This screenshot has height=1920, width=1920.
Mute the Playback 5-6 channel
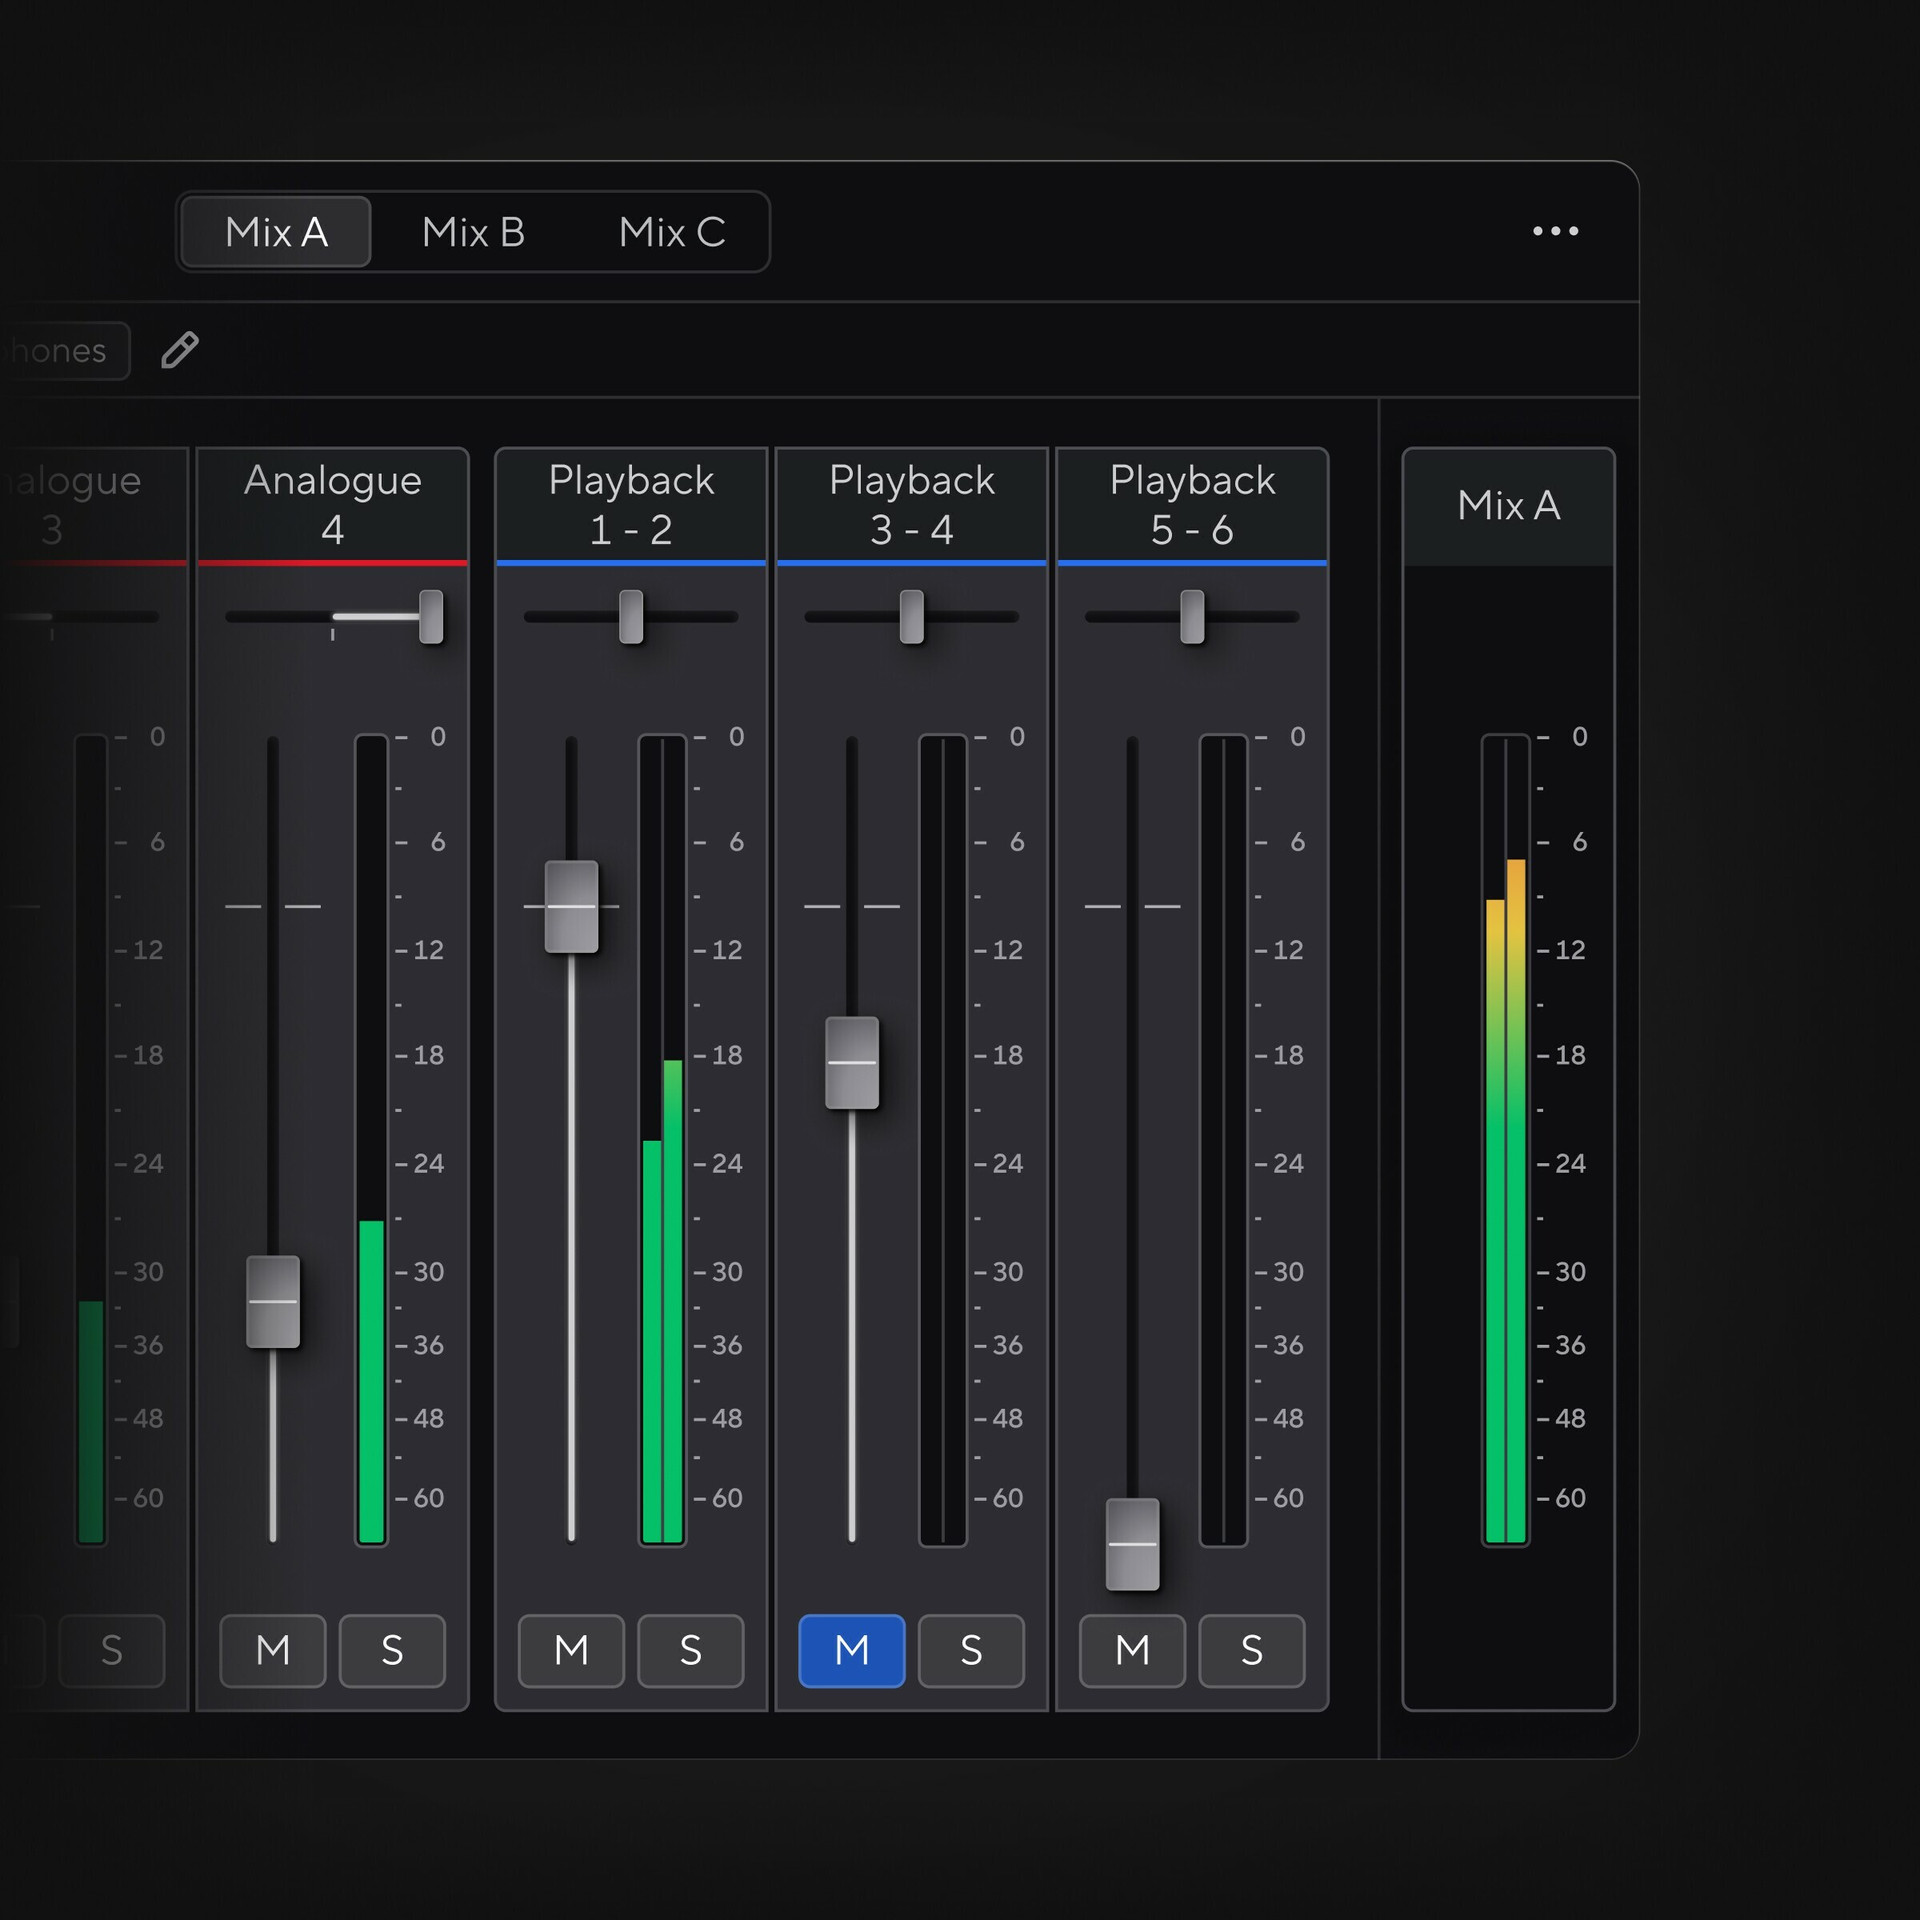click(x=1132, y=1650)
